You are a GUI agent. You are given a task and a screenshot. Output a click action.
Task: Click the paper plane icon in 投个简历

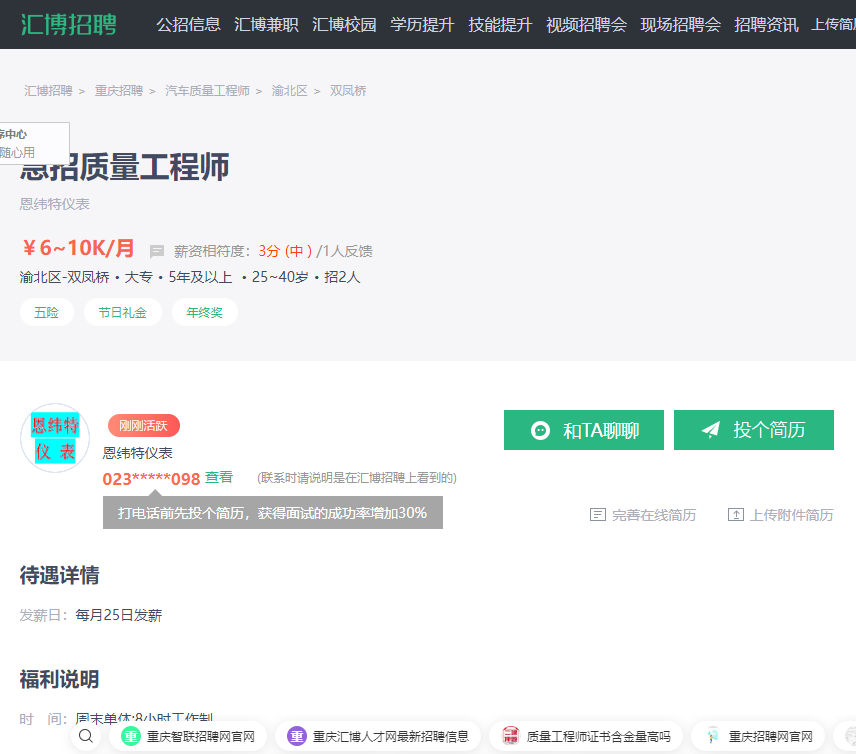[x=711, y=430]
